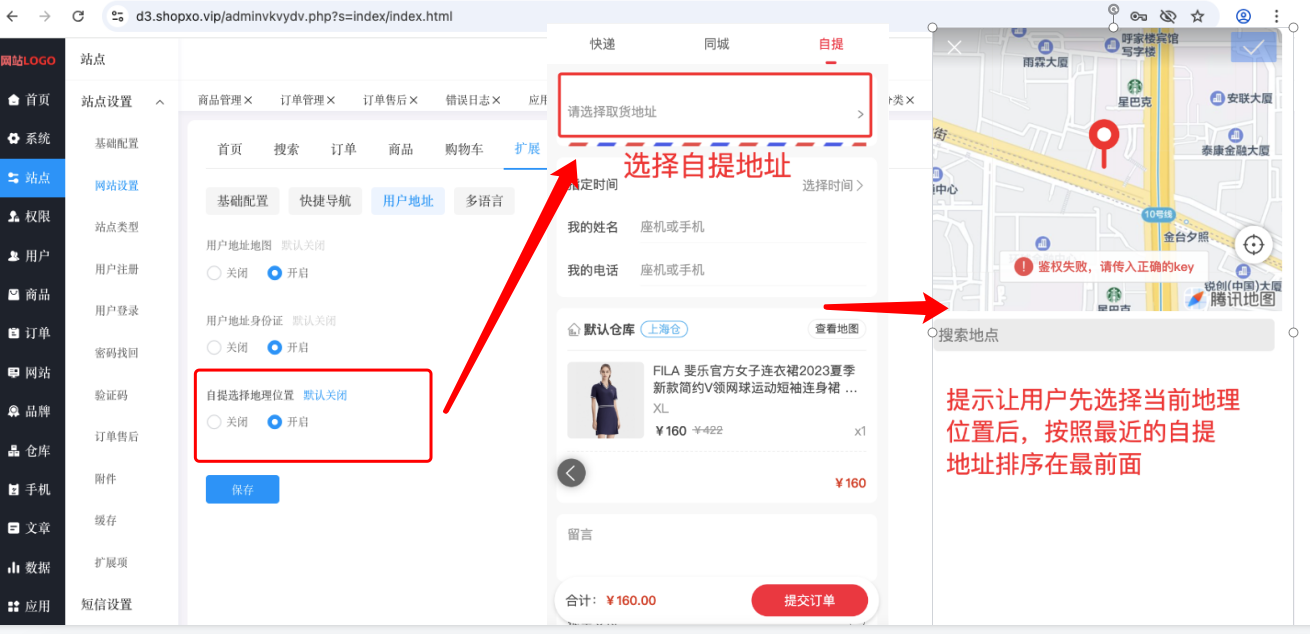
Task: Switch to the 订单管理 page tab
Action: click(x=302, y=100)
